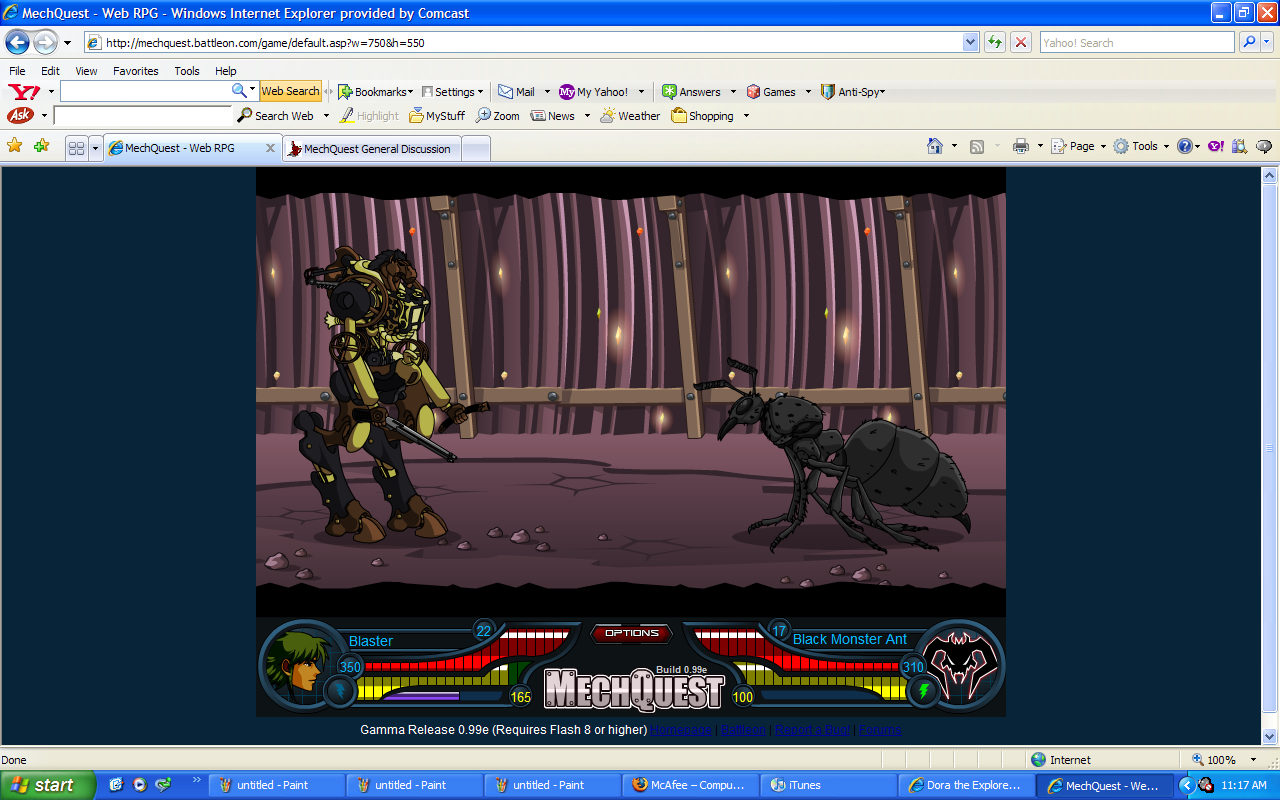Image resolution: width=1280 pixels, height=800 pixels.
Task: Open the Favorites menu
Action: pyautogui.click(x=136, y=71)
